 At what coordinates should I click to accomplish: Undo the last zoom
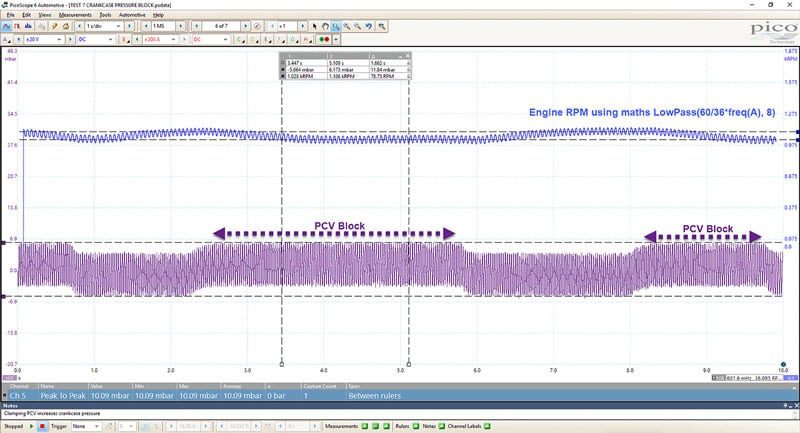[x=368, y=26]
